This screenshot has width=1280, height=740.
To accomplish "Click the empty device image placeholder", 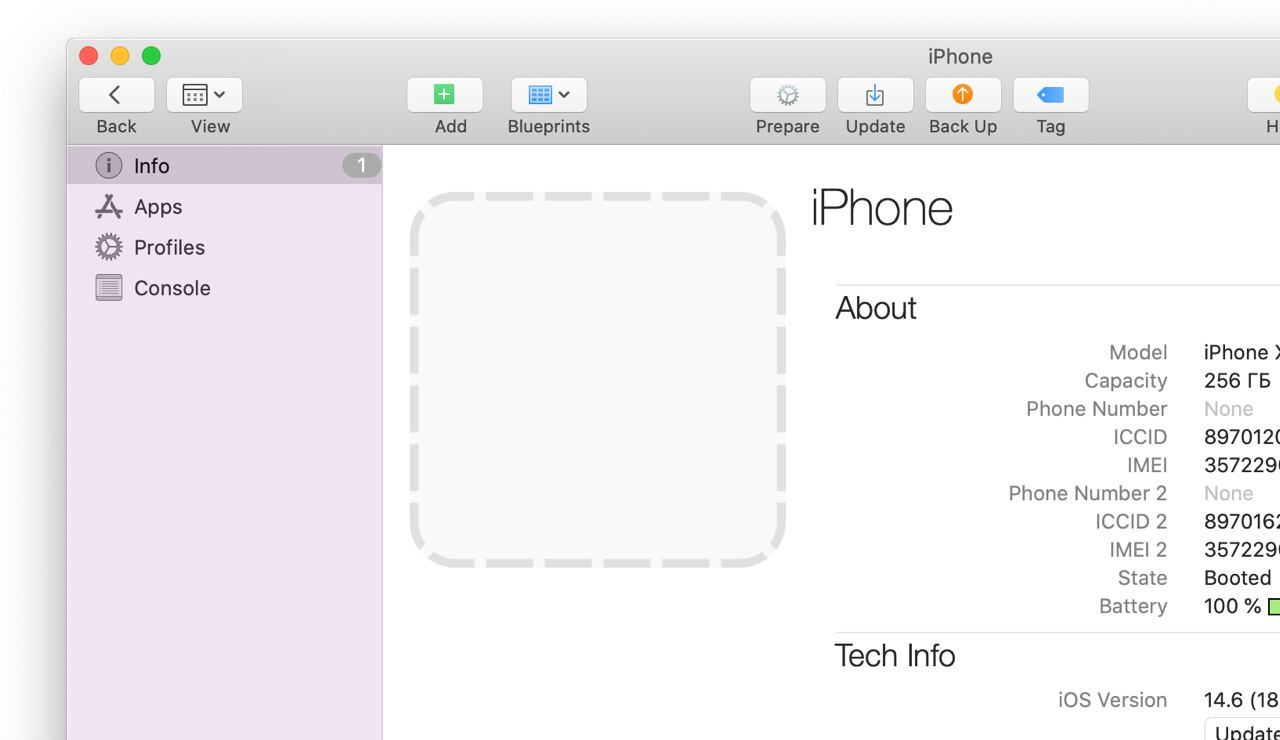I will 598,380.
